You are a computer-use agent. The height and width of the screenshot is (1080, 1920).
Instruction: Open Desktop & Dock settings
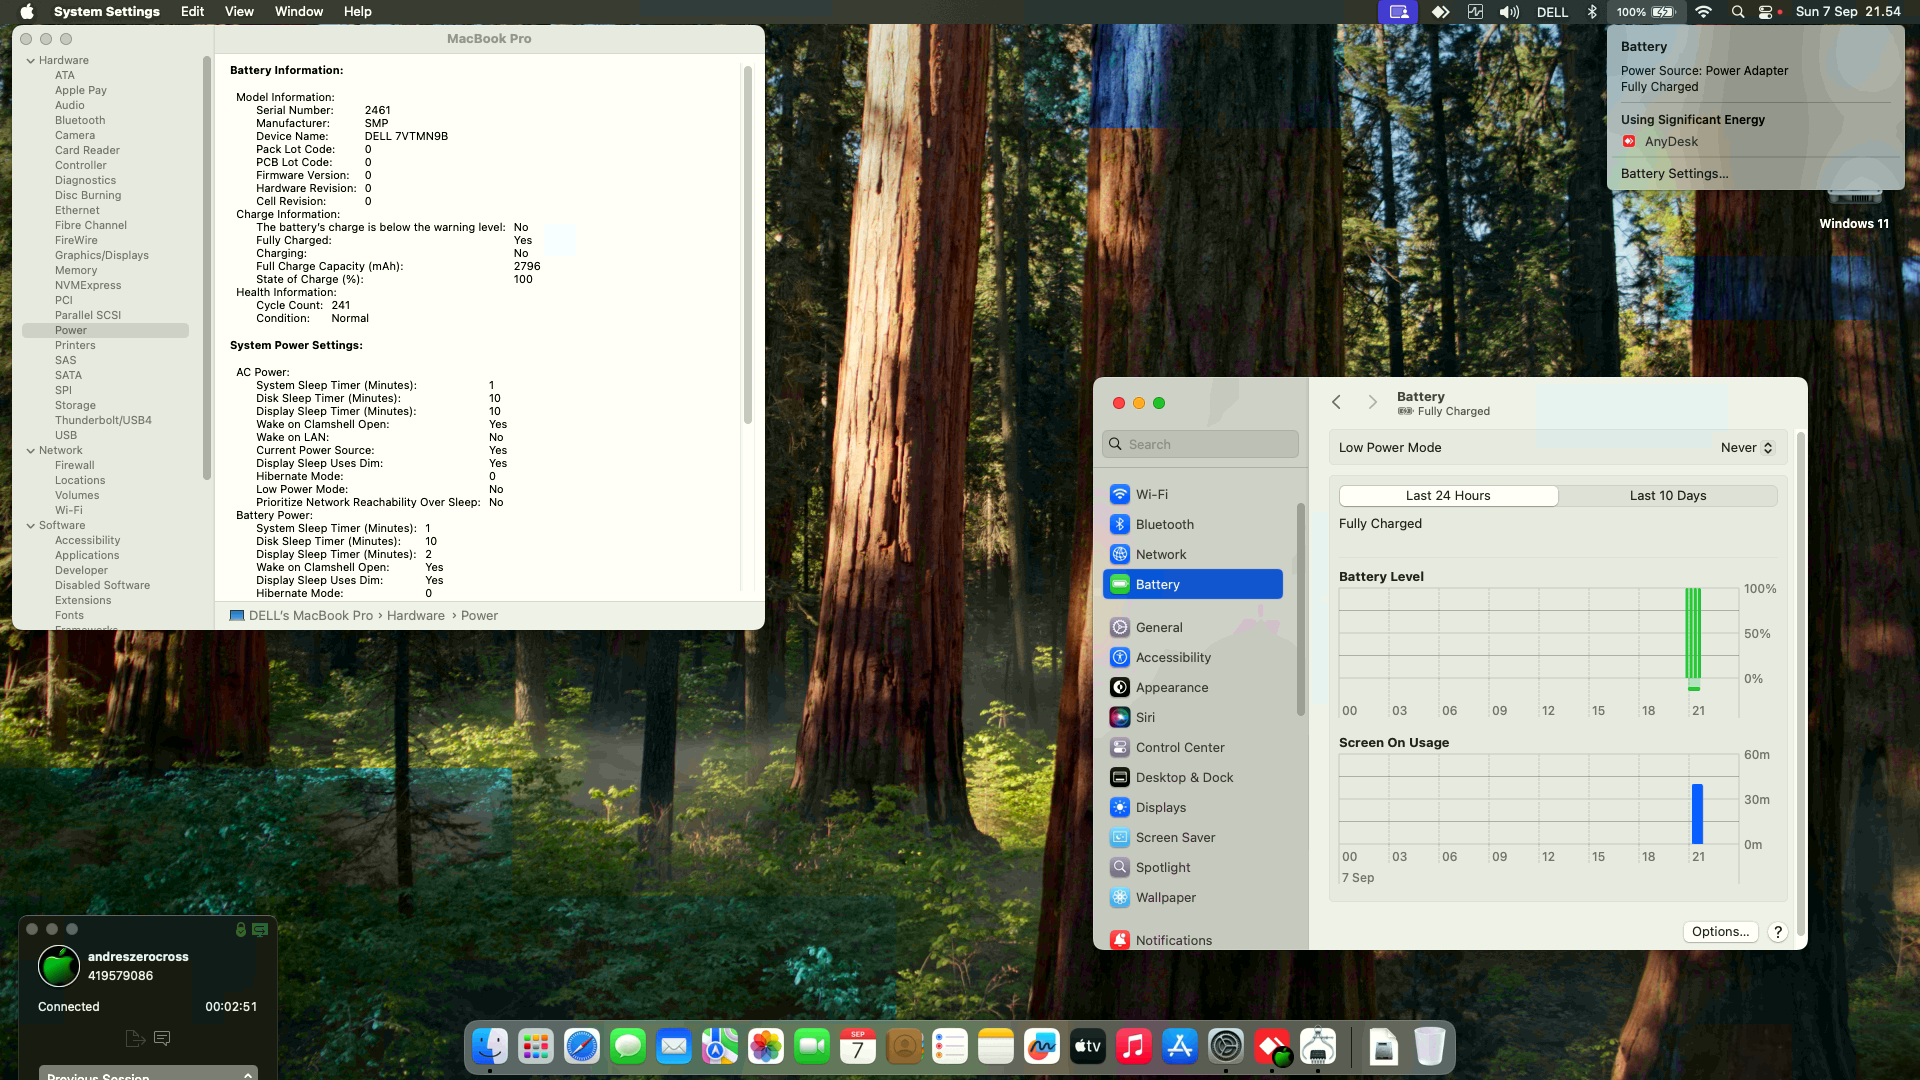point(1193,777)
